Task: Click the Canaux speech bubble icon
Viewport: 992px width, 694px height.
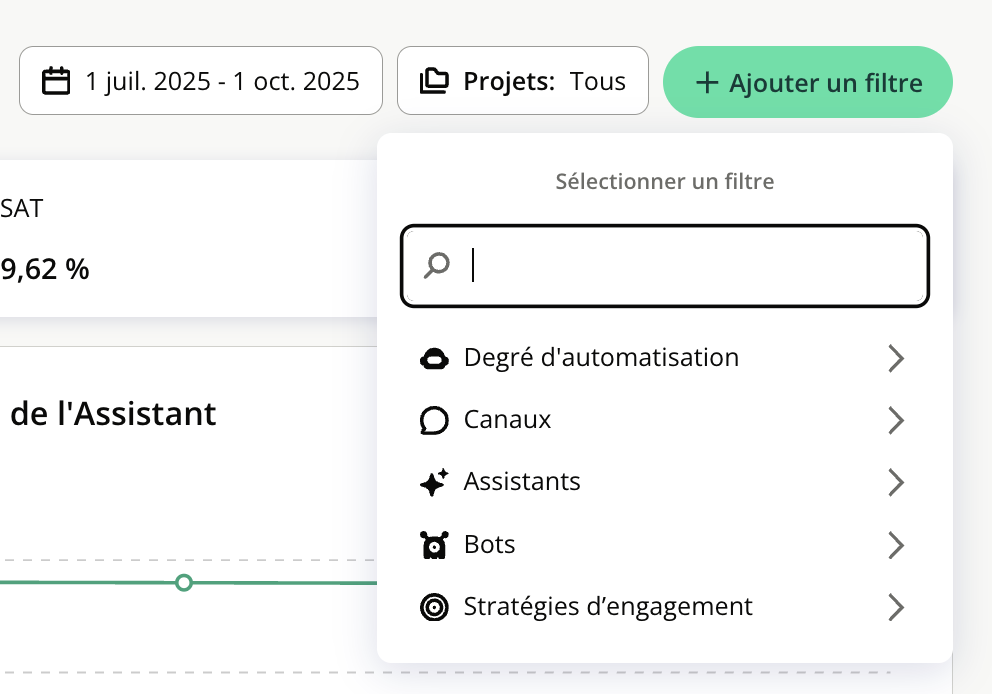Action: 434,420
